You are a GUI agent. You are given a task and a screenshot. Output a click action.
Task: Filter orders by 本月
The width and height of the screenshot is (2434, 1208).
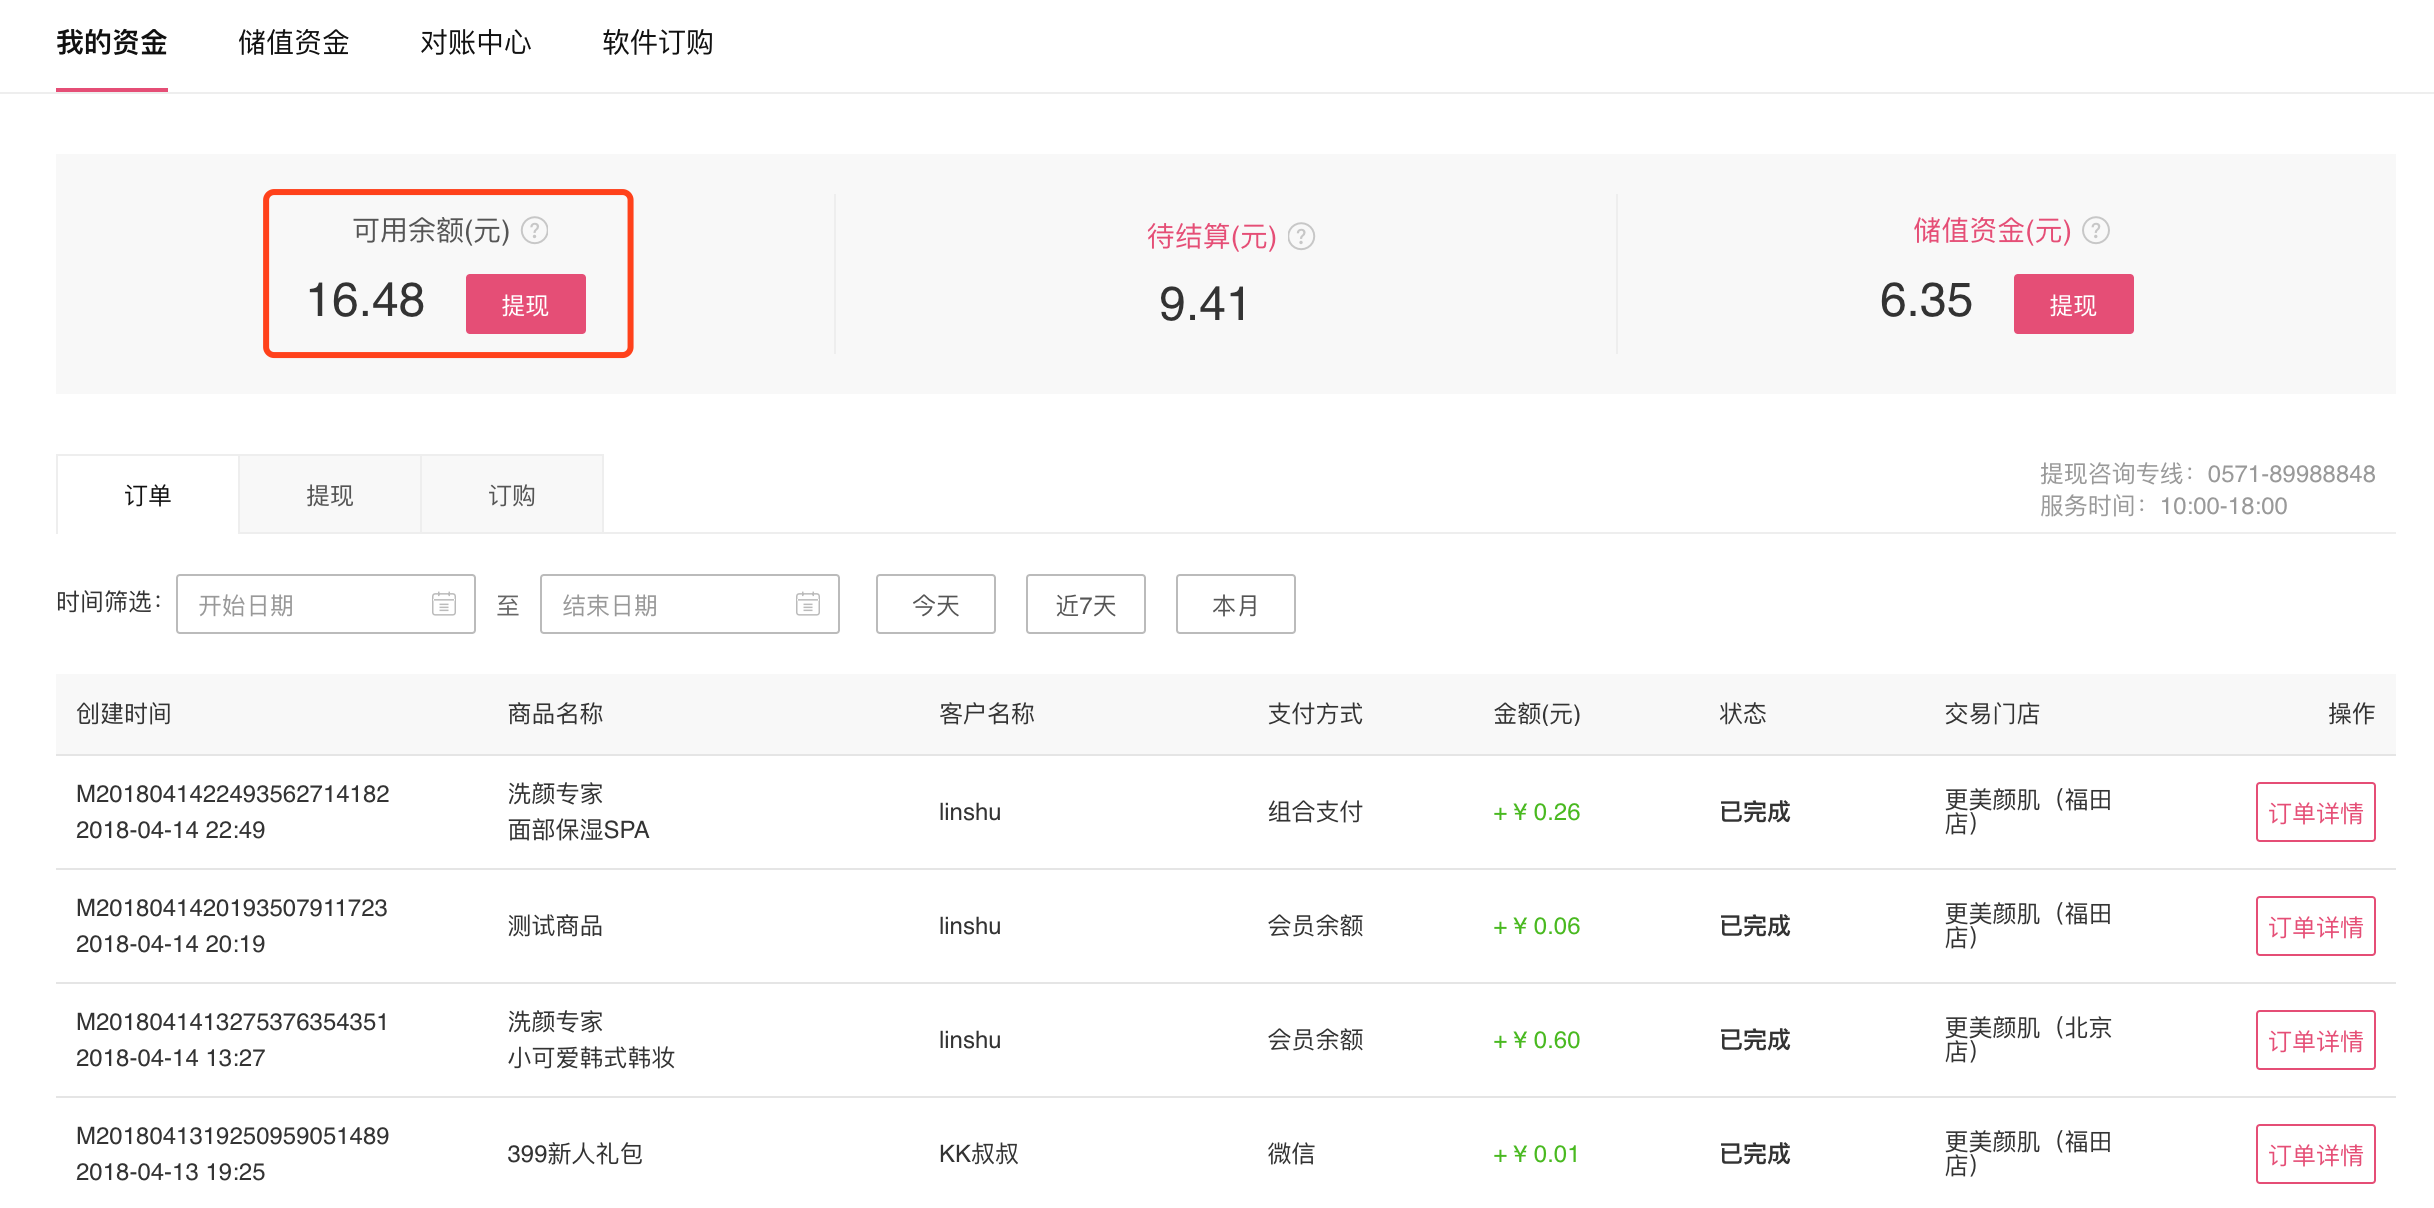point(1235,604)
